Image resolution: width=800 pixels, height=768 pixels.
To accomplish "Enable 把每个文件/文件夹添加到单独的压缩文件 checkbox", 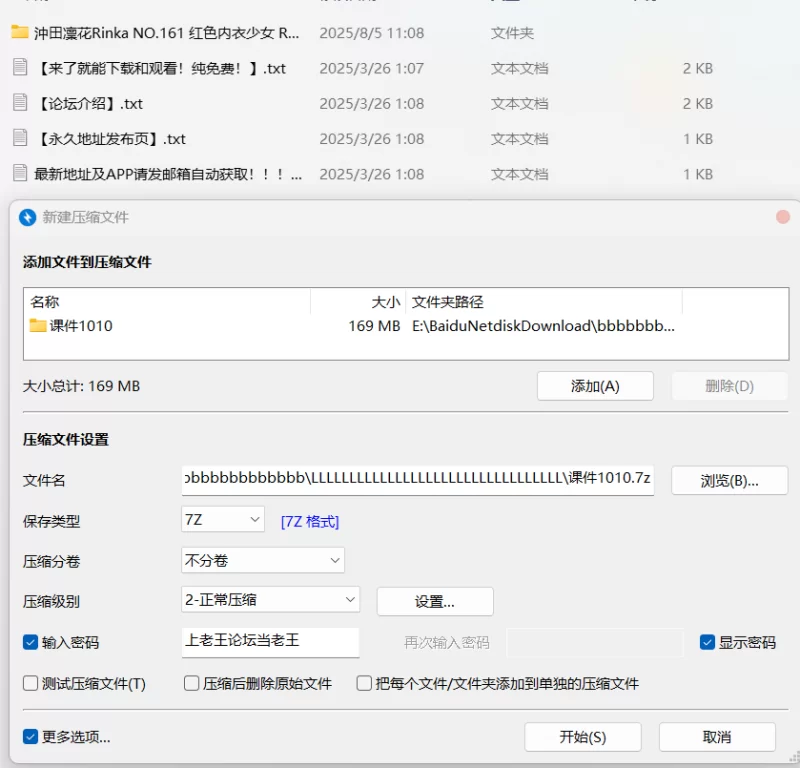I will pos(364,683).
